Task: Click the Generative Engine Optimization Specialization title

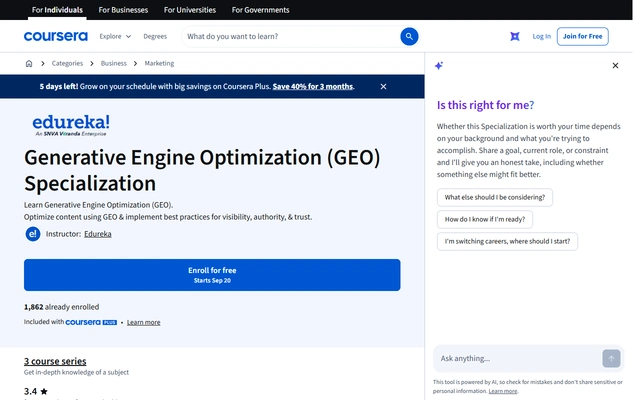Action: coord(202,170)
